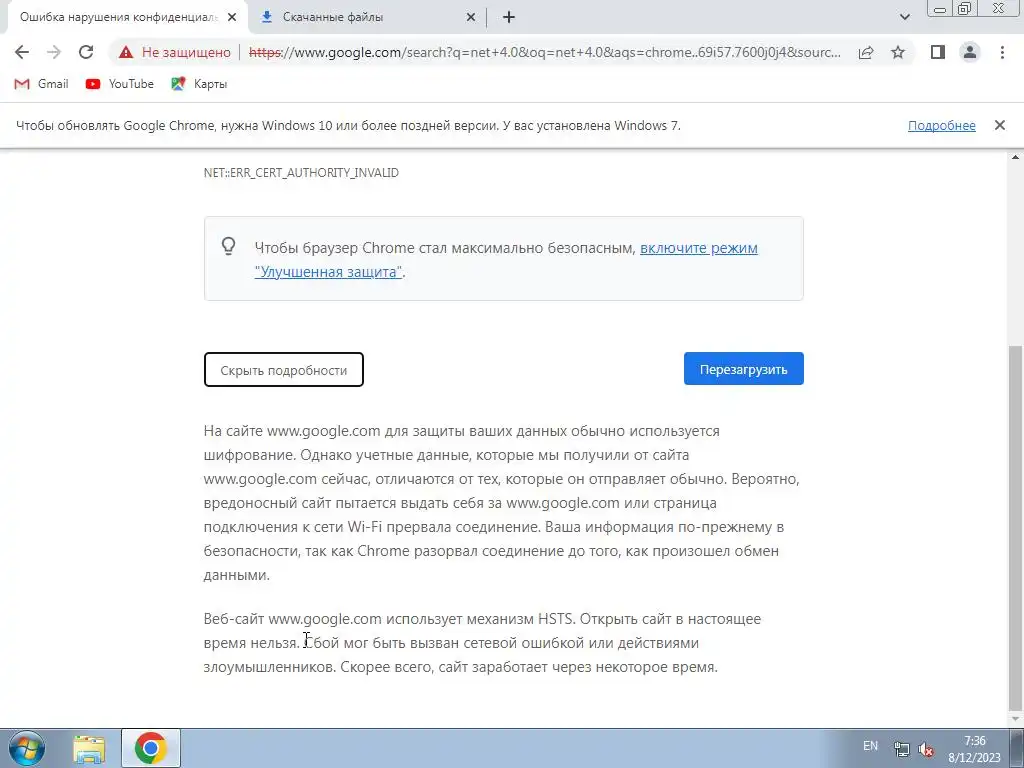This screenshot has width=1024, height=768.
Task: Click the scrollbar down arrow
Action: tap(1015, 720)
